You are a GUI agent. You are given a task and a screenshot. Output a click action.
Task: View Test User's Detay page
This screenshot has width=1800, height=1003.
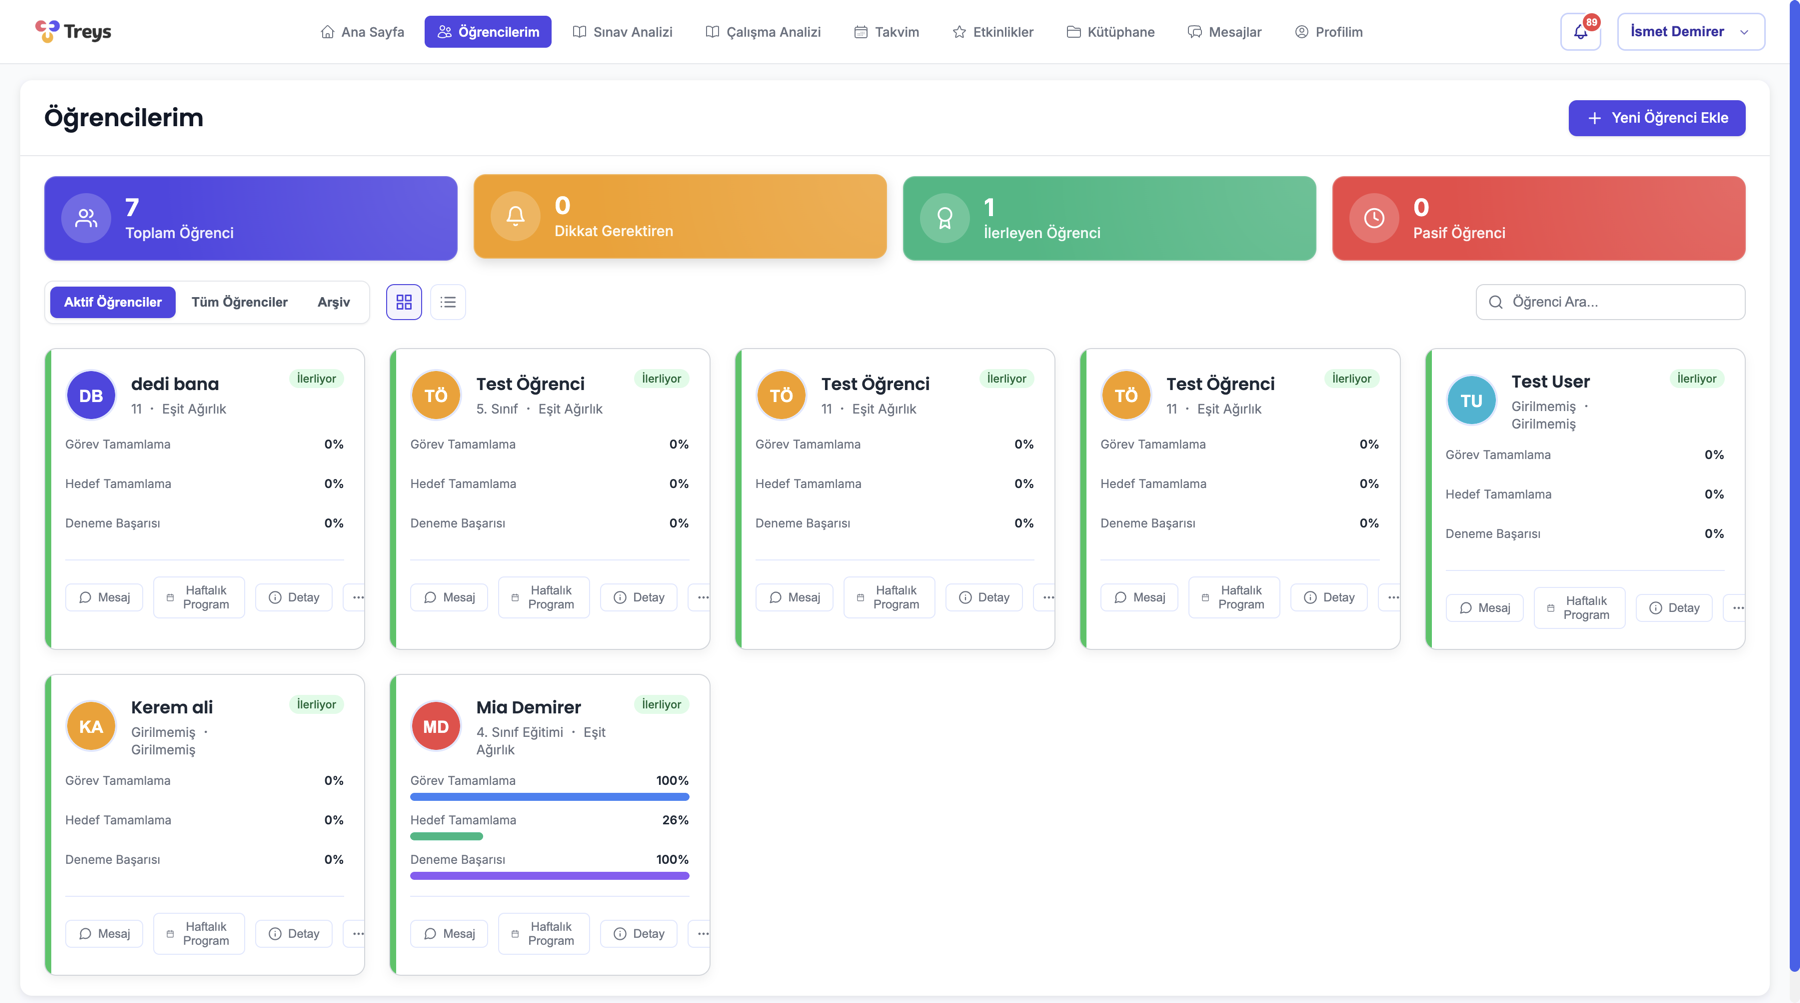[1673, 607]
